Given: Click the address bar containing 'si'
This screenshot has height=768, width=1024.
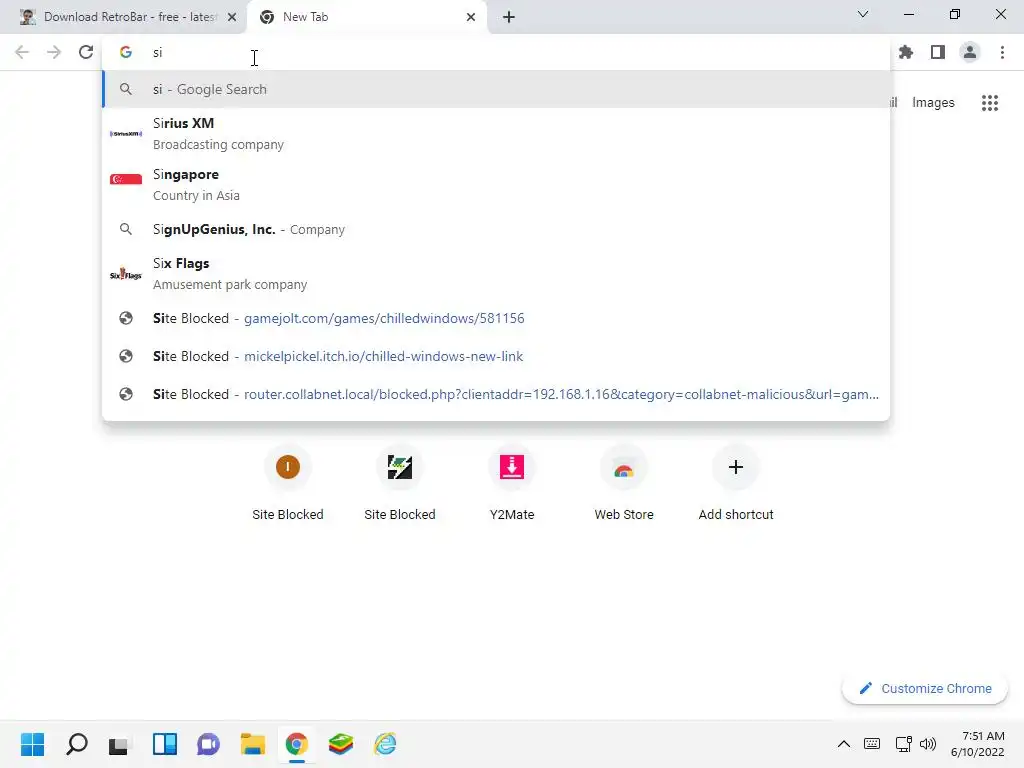Looking at the screenshot, I should (x=496, y=52).
